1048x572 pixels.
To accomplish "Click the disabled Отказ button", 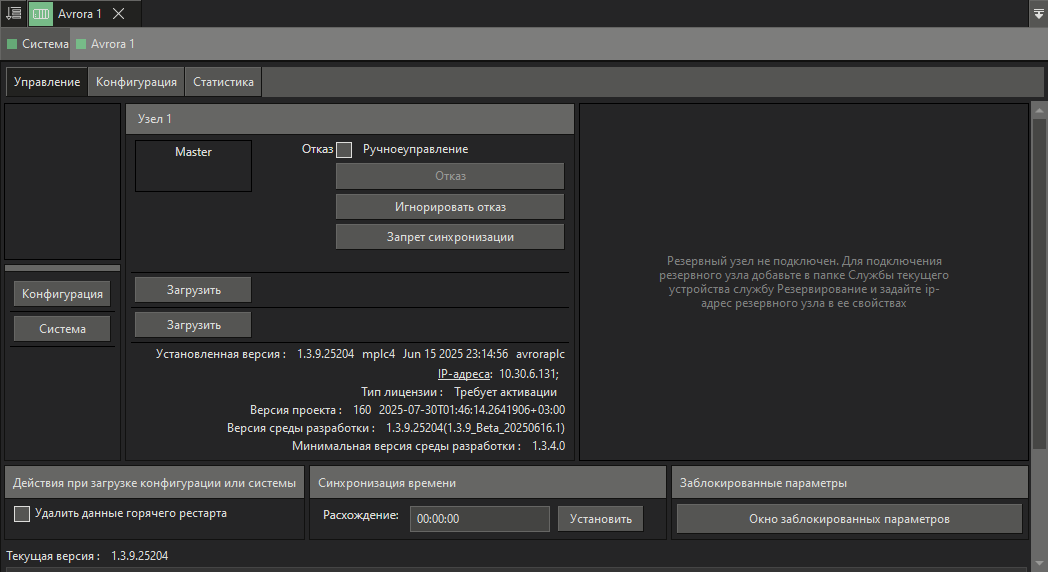I will point(450,176).
